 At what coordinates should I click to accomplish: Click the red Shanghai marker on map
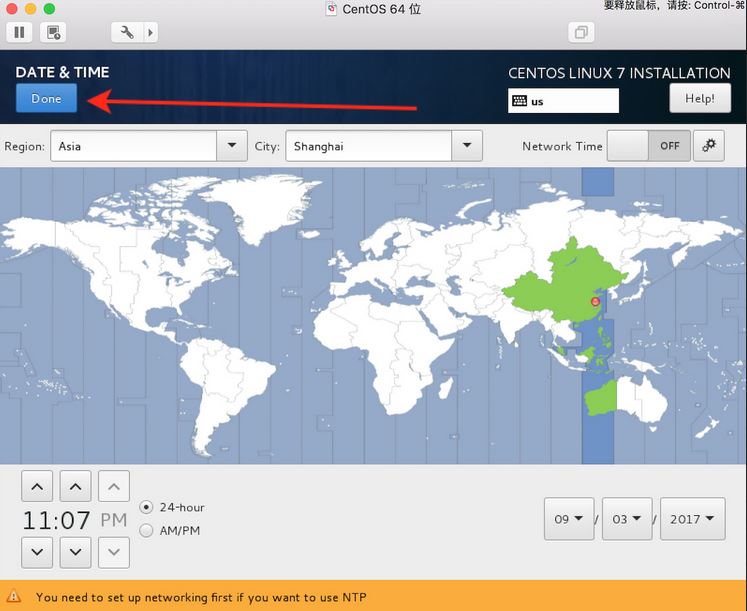click(x=595, y=301)
